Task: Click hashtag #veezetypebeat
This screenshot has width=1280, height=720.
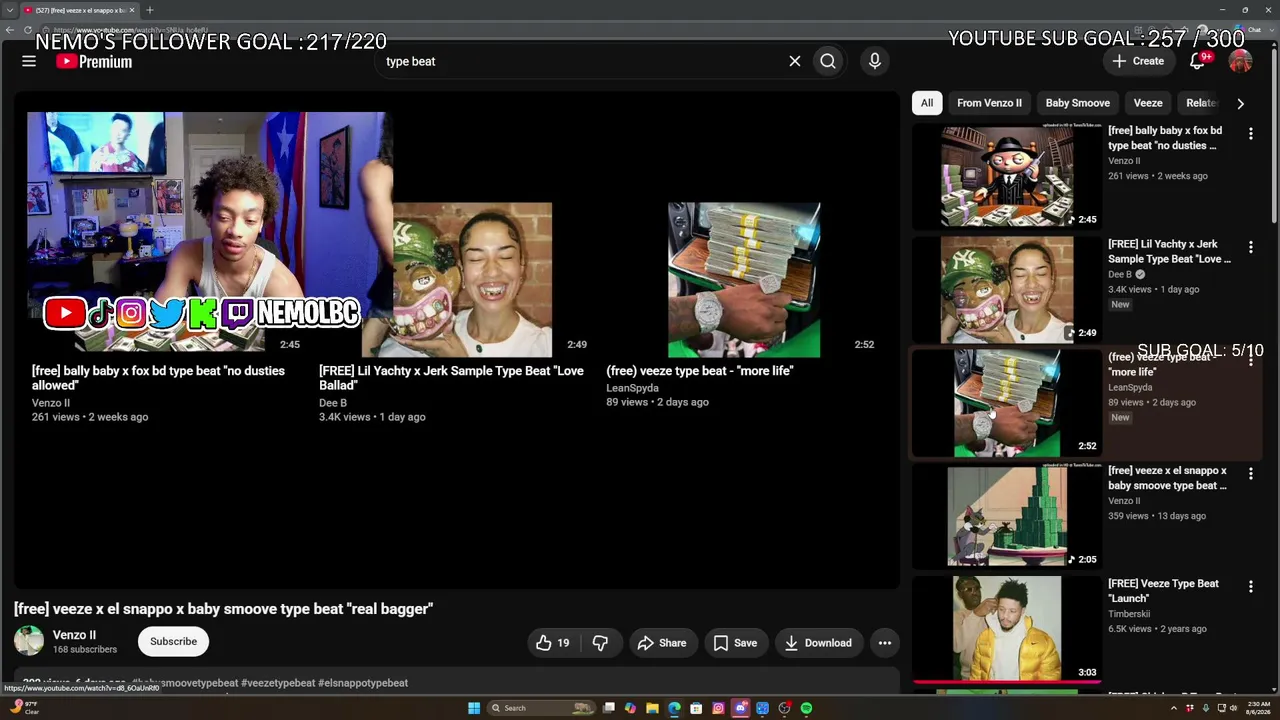Action: tap(278, 683)
